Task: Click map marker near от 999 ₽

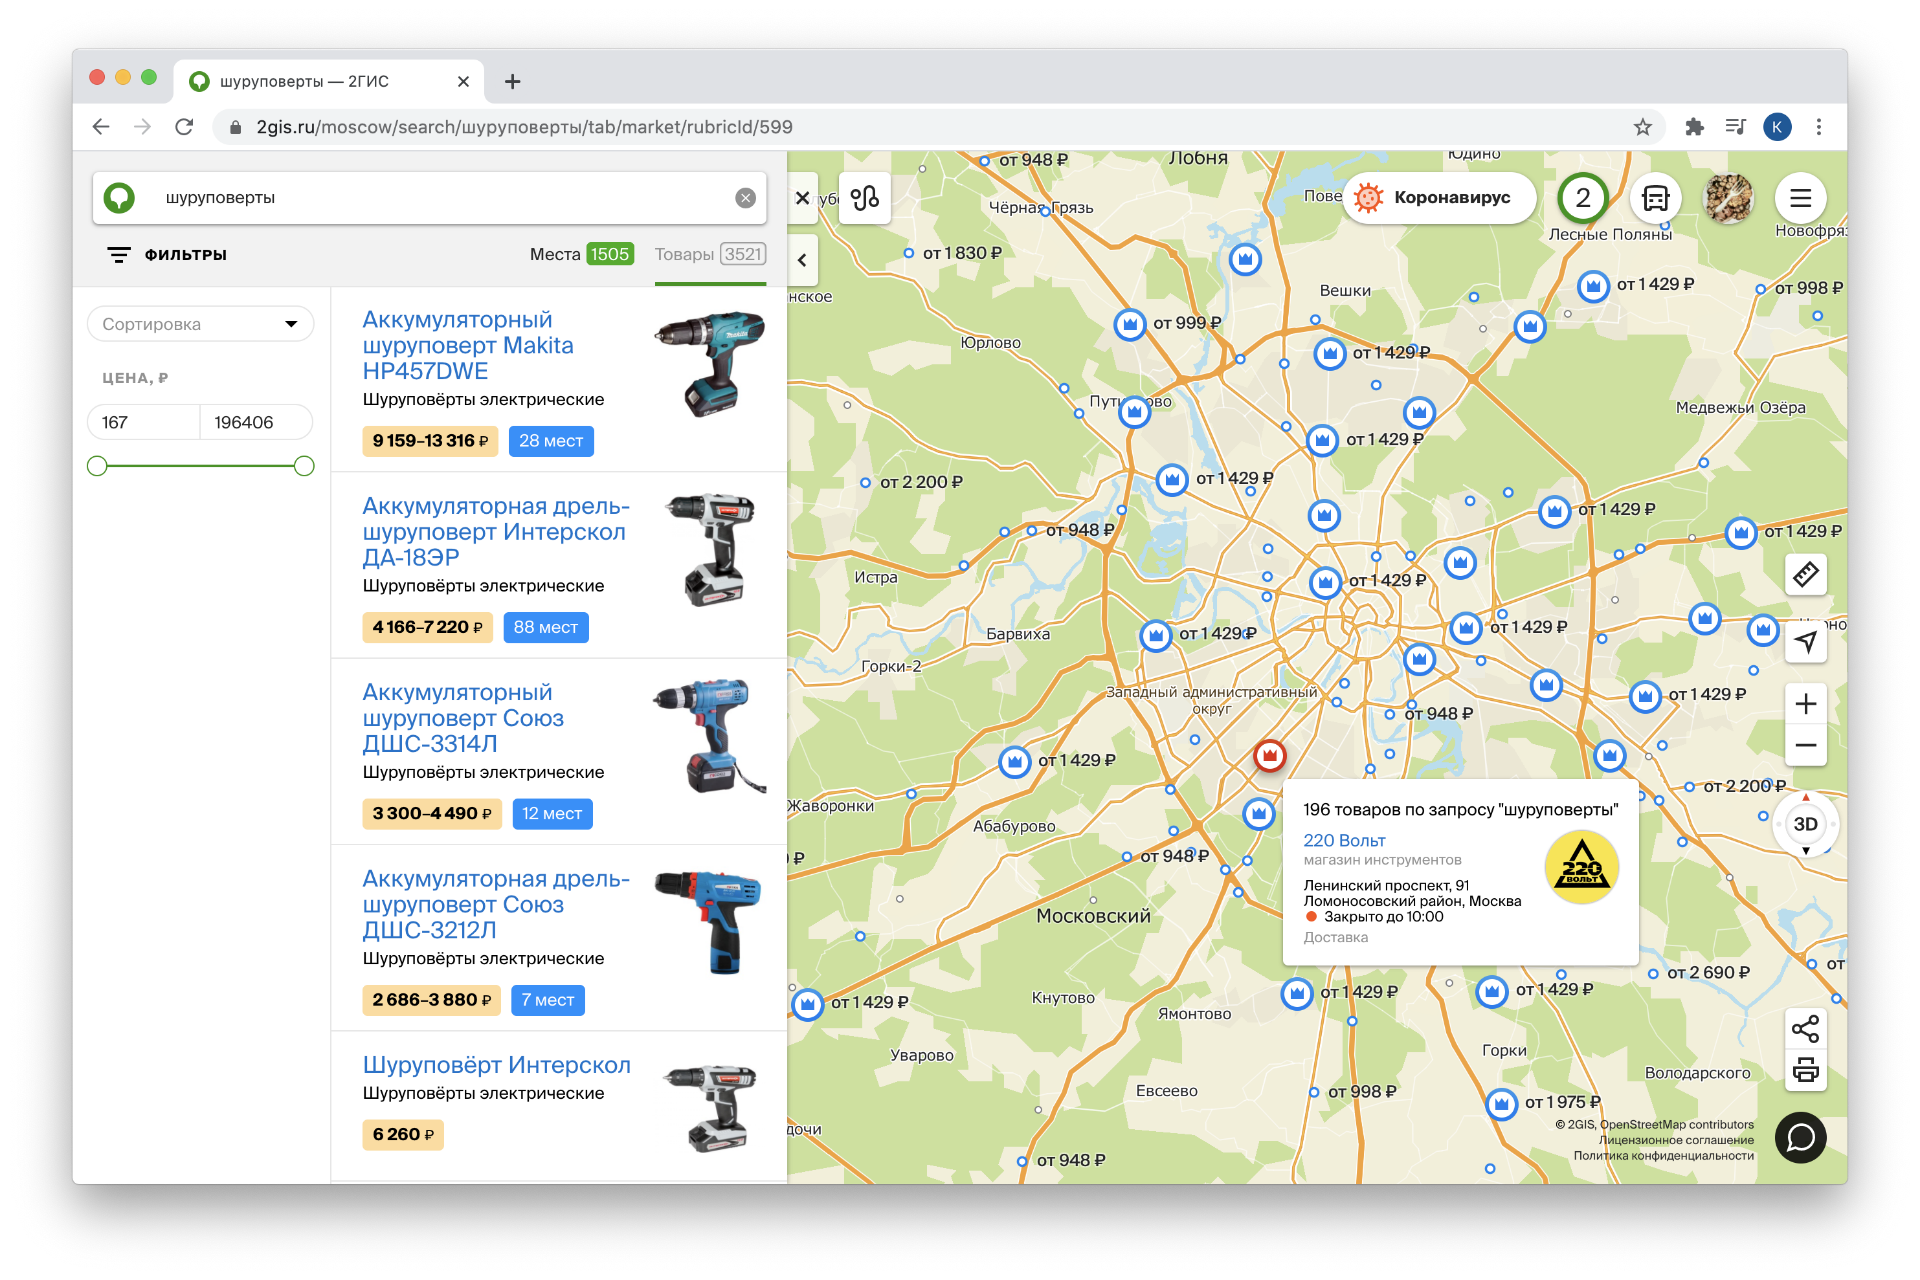Action: 1130,325
